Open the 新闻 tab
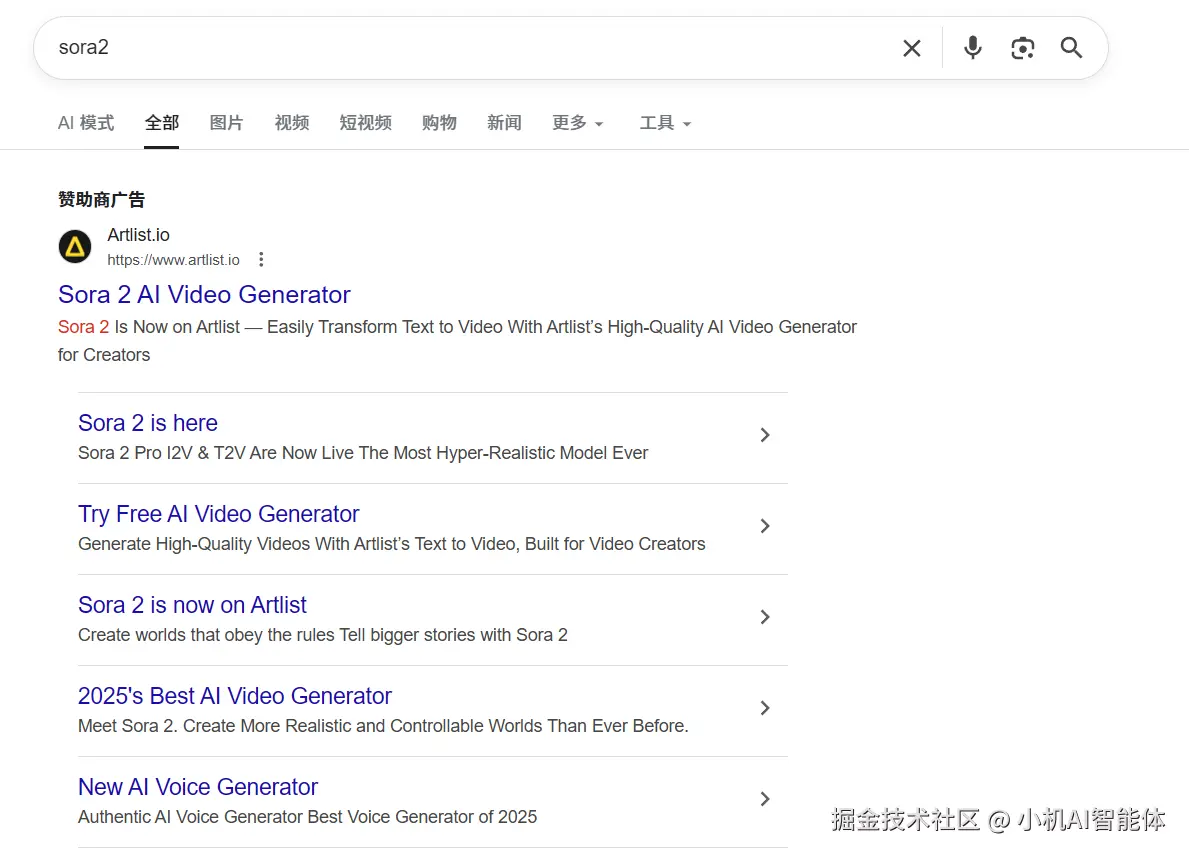Viewport: 1189px width, 857px height. (504, 123)
